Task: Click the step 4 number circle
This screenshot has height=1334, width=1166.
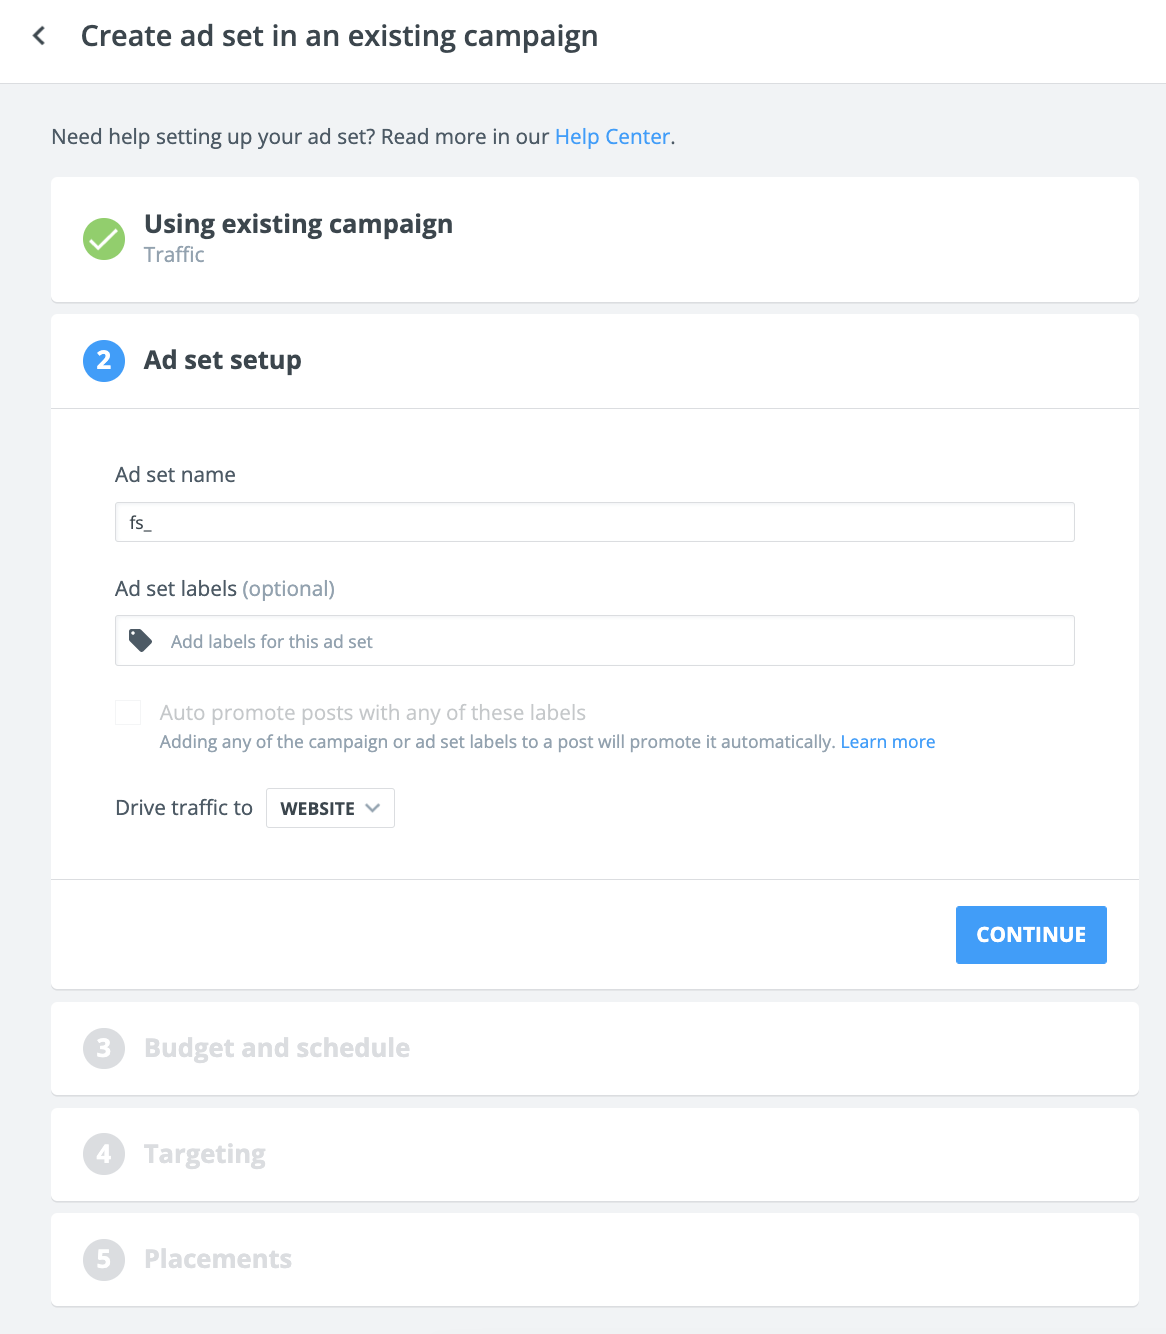Action: (104, 1154)
